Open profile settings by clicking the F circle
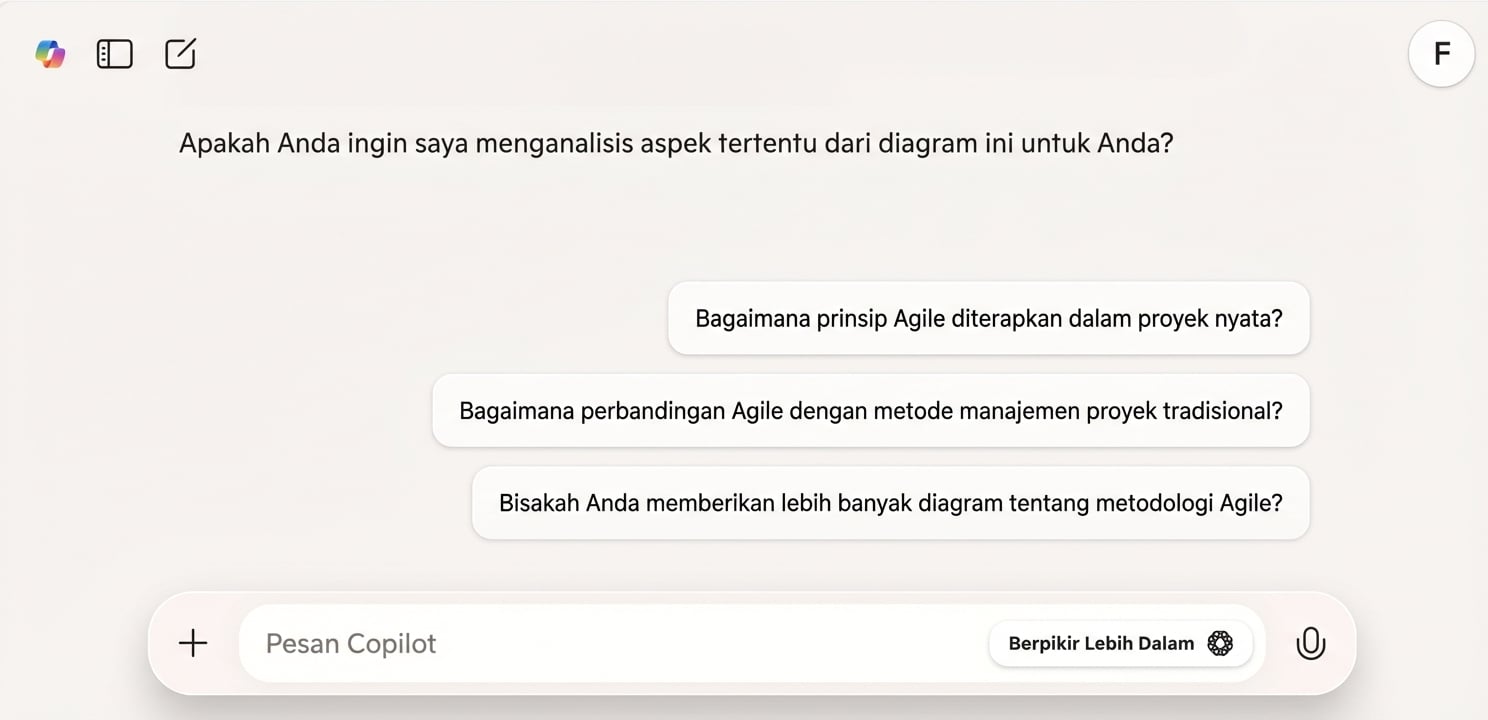1488x720 pixels. coord(1440,54)
